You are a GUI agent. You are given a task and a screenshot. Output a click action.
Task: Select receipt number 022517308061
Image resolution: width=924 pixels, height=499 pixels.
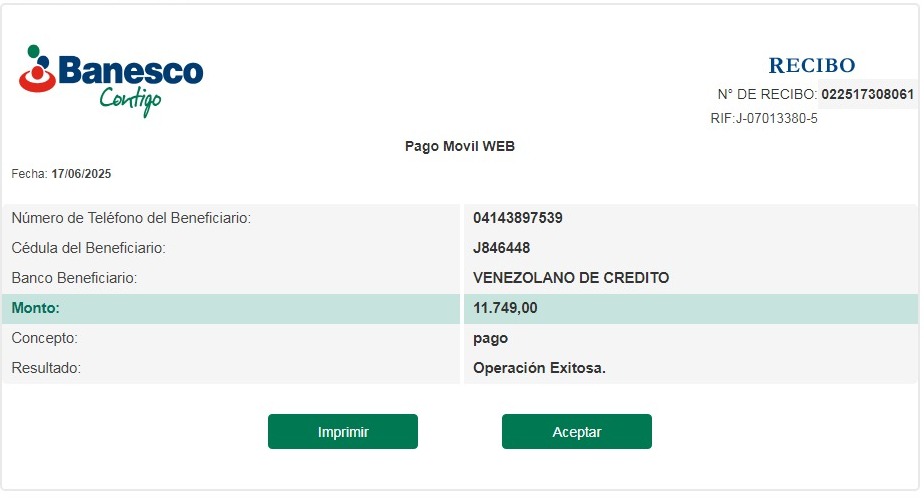867,94
